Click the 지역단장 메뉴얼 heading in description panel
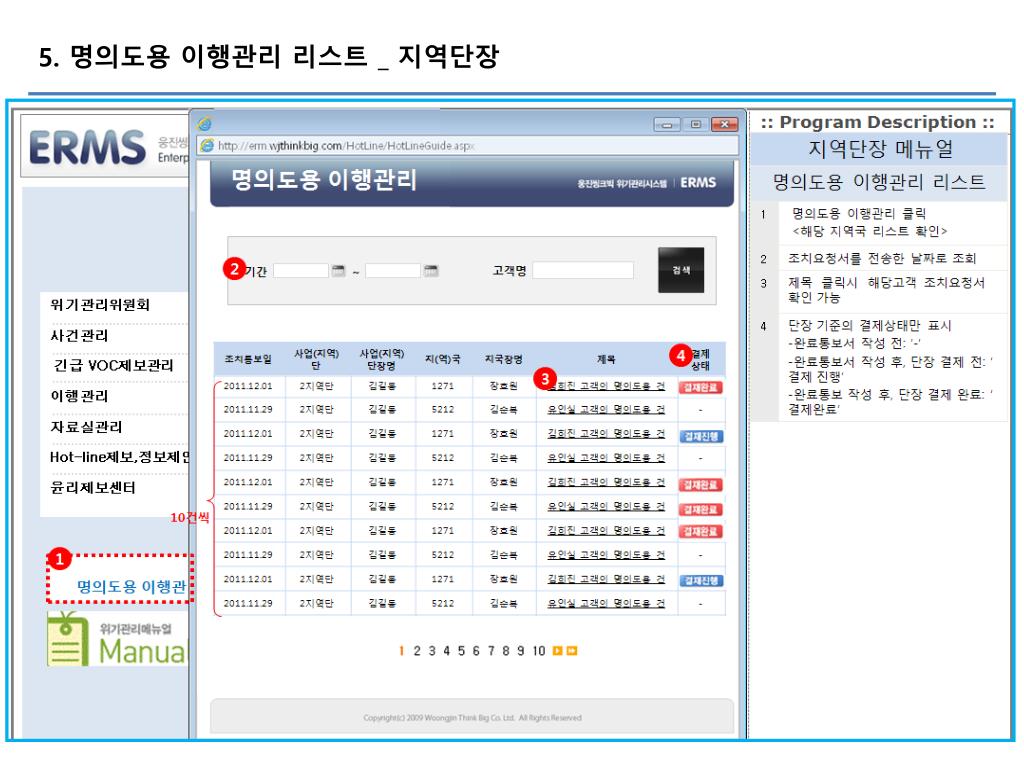This screenshot has height=768, width=1024. point(880,149)
